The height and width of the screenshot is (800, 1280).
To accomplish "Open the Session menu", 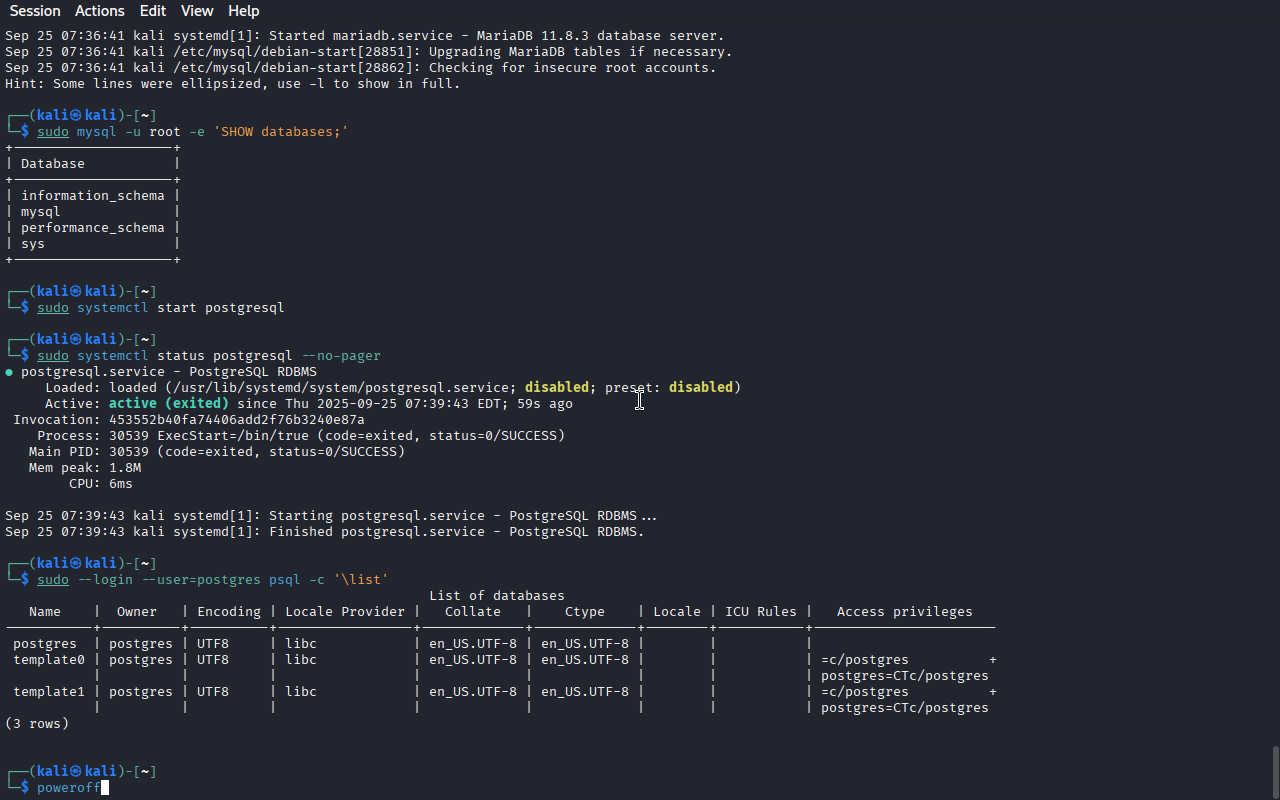I will 35,11.
